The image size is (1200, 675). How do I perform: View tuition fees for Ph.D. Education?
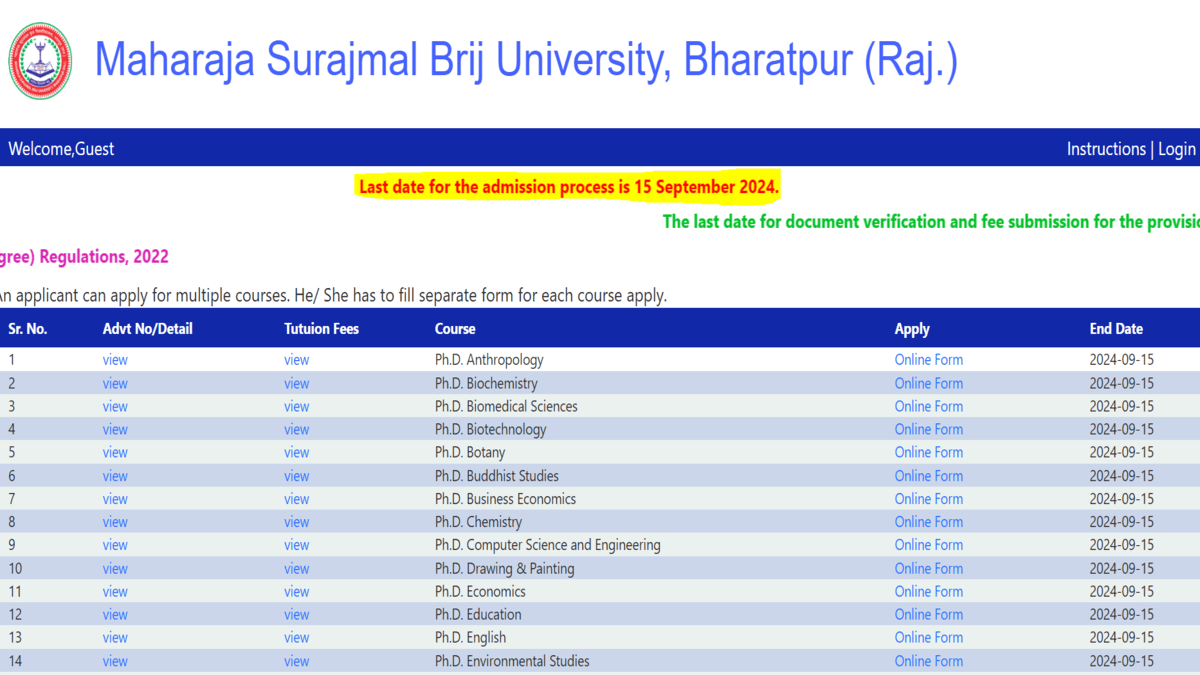pyautogui.click(x=297, y=615)
